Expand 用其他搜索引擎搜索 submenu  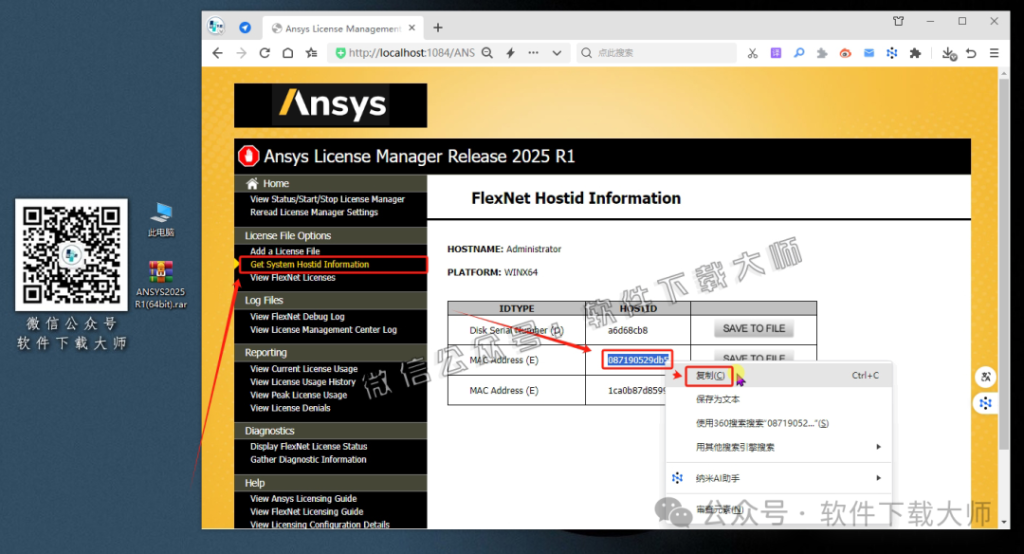[x=779, y=447]
